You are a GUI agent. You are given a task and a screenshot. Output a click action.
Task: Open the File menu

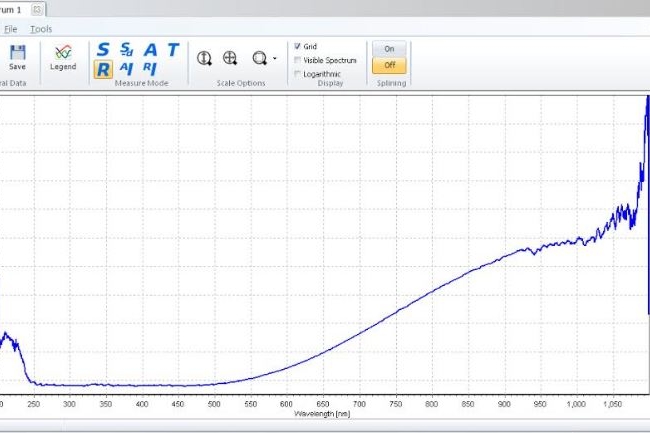pos(10,29)
